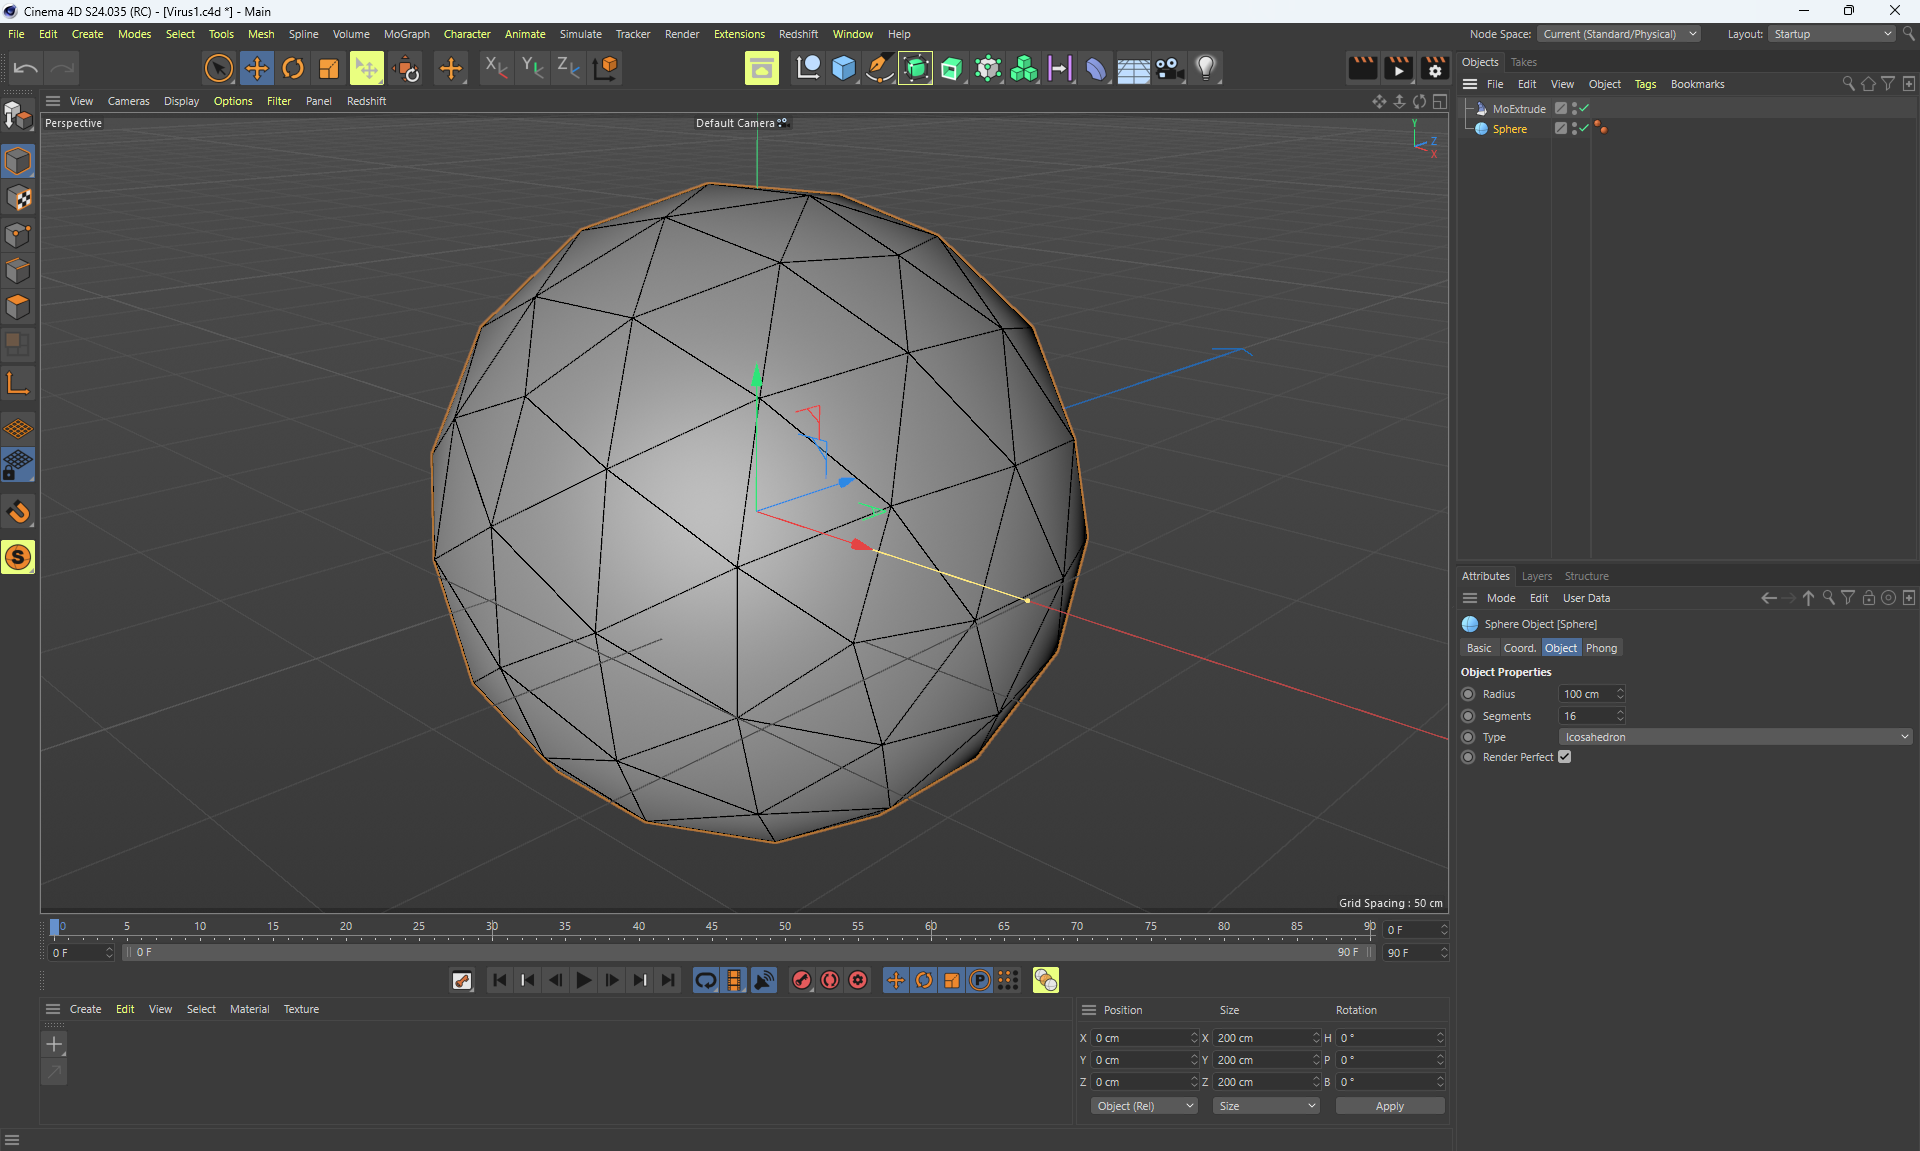Select the Rotate tool in toolbar
Screen dimensions: 1920x1151
[293, 68]
